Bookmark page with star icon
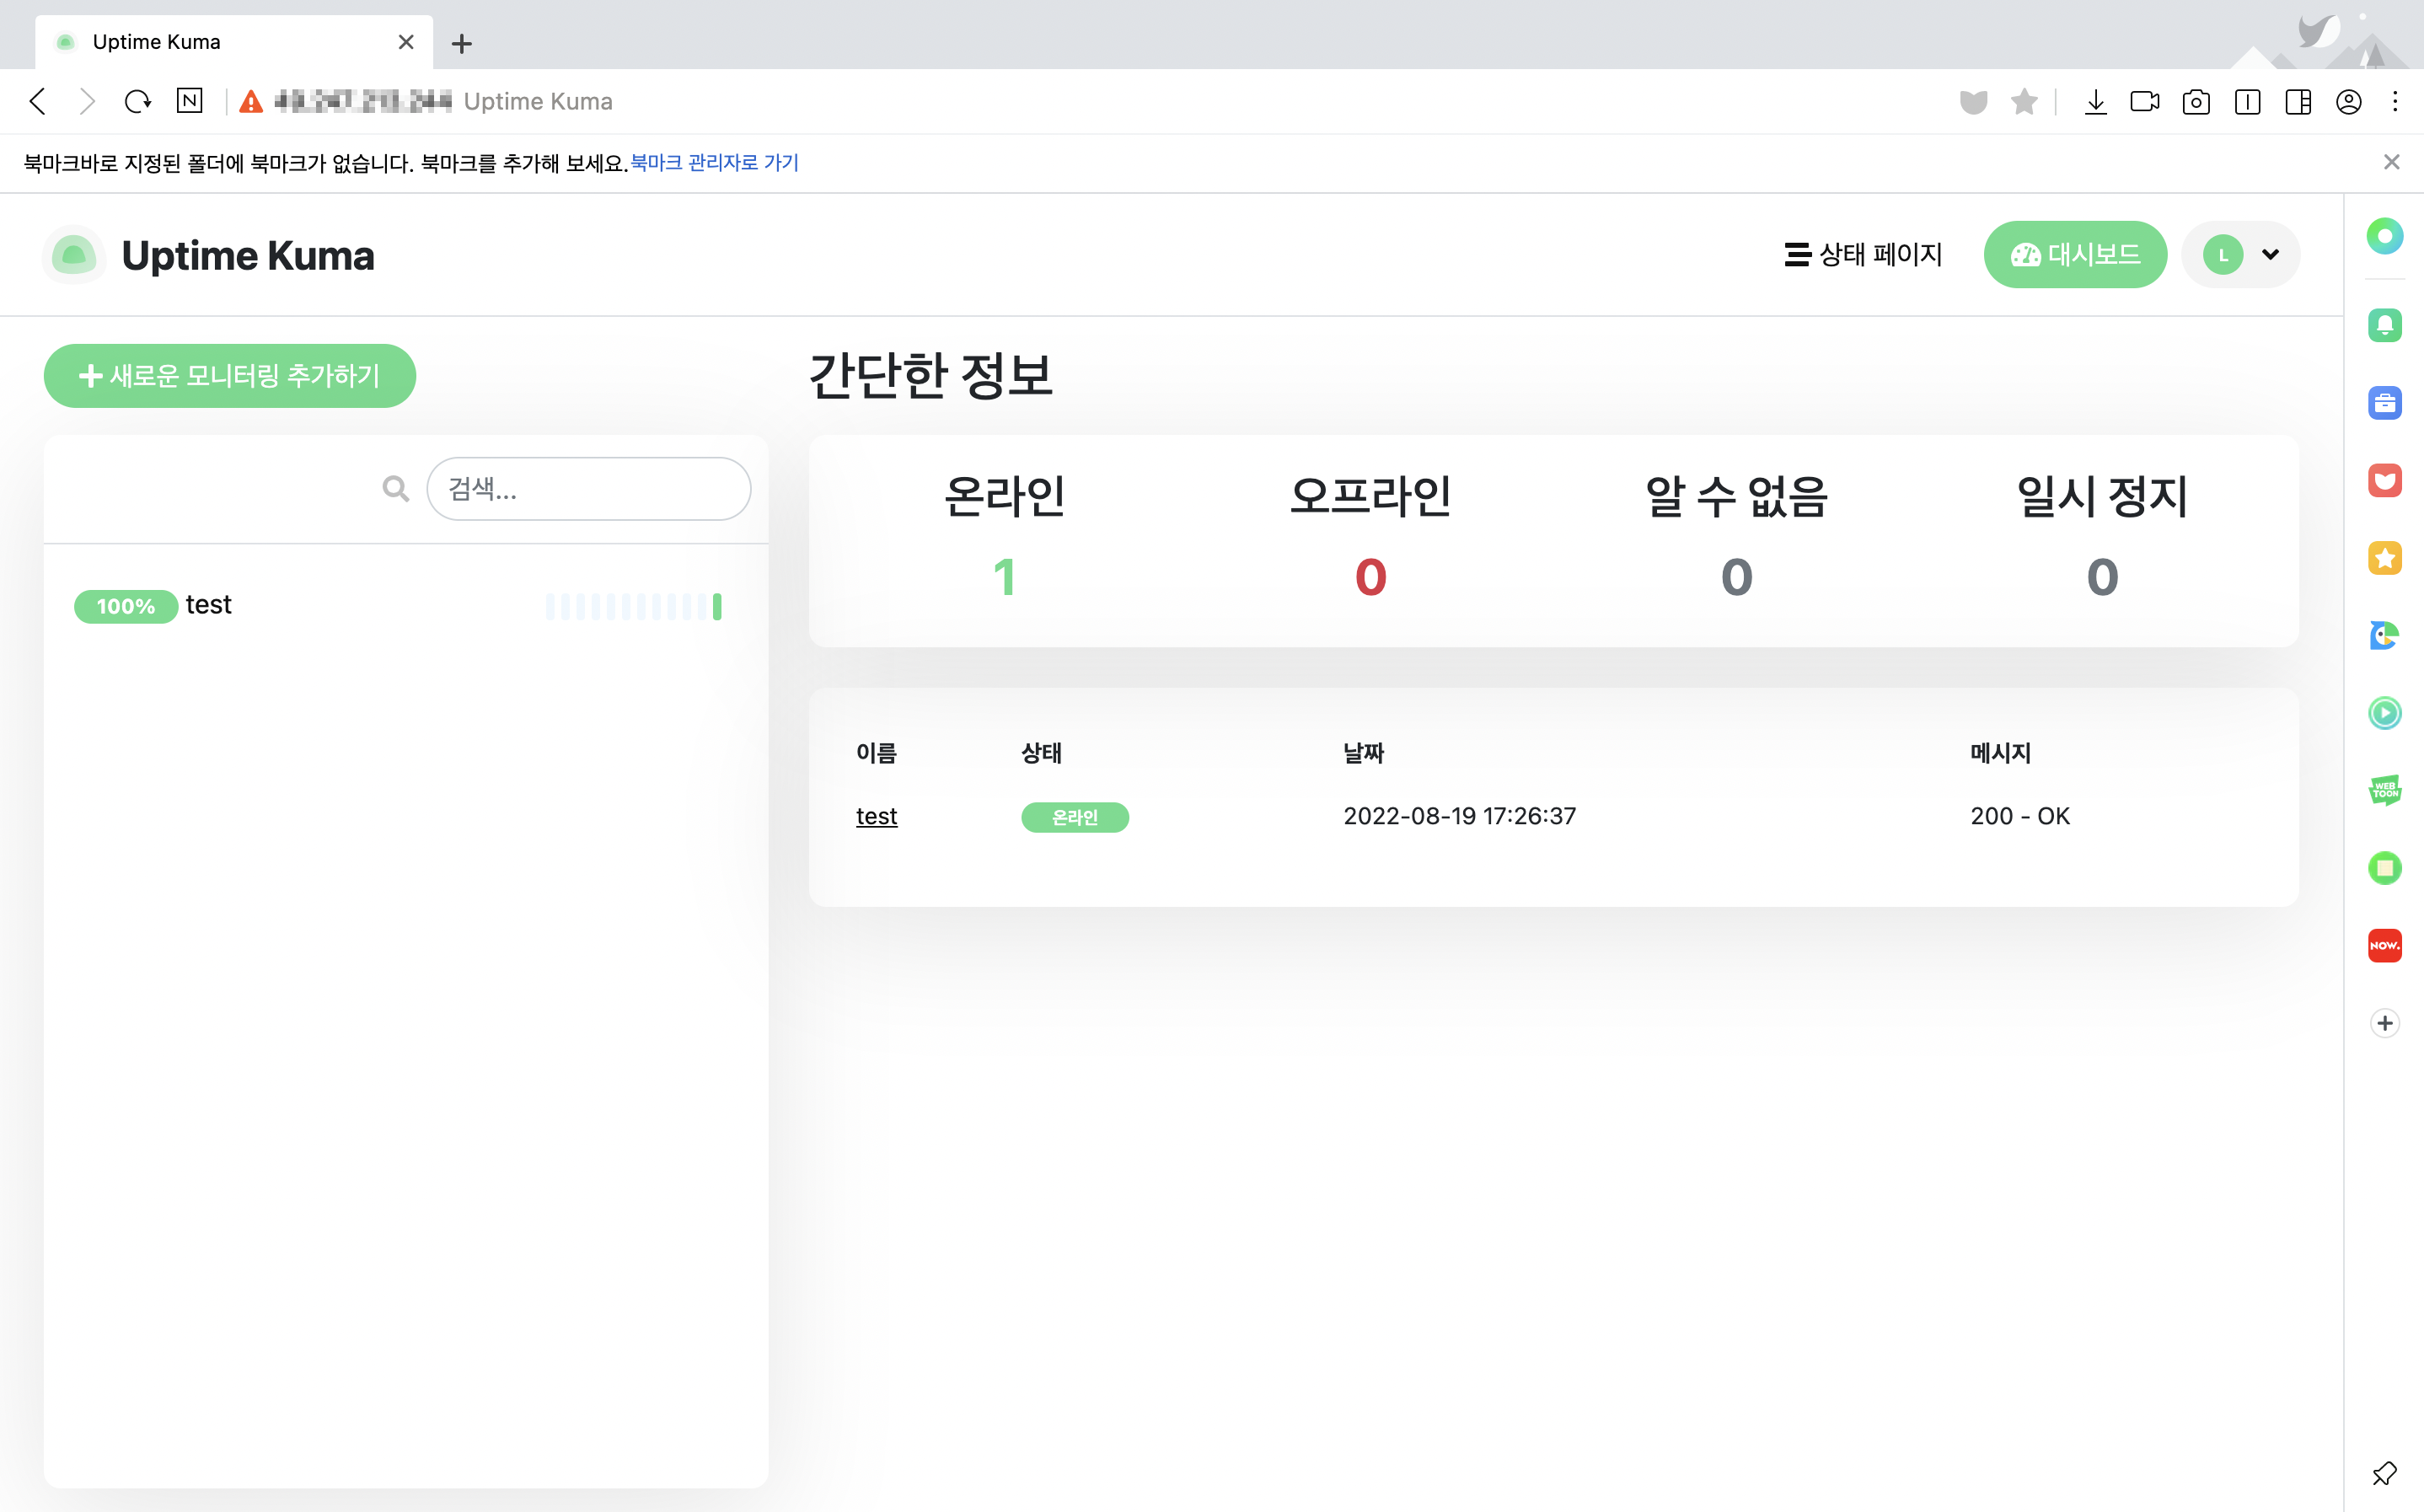Screen dimensions: 2424x1512 (2024, 102)
